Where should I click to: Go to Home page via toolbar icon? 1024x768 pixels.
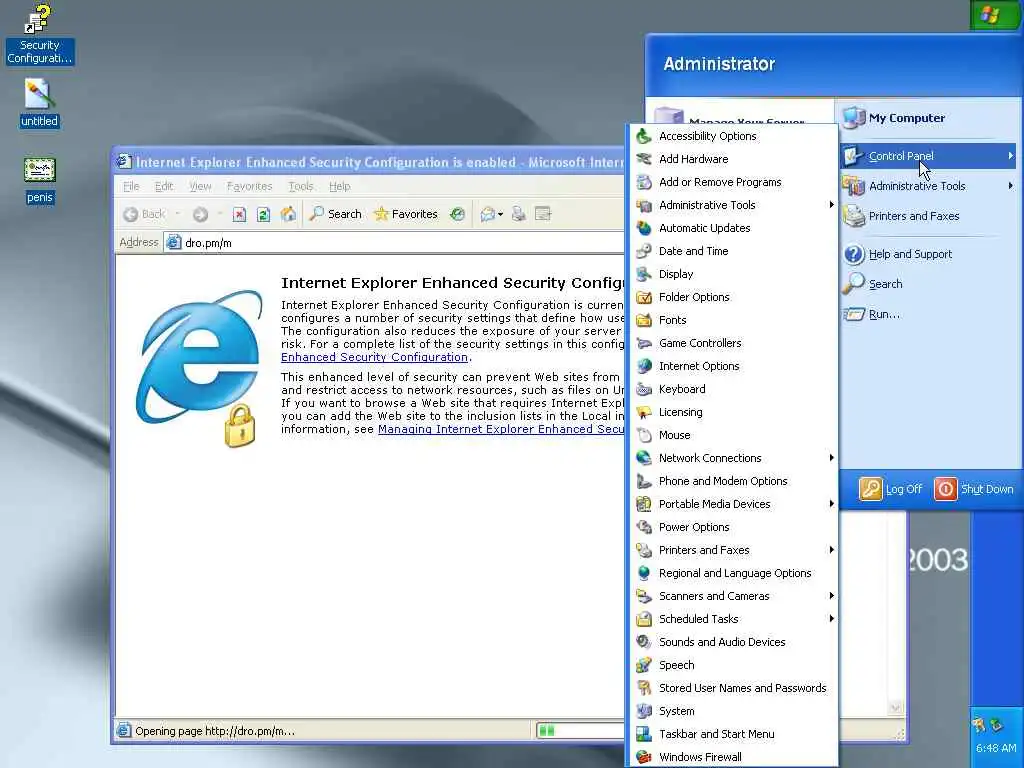[288, 214]
